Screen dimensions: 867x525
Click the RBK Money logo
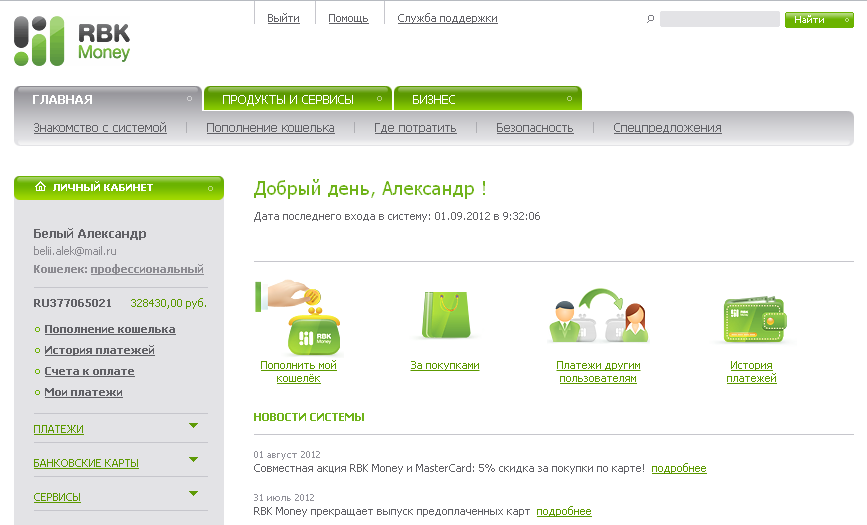(x=72, y=41)
